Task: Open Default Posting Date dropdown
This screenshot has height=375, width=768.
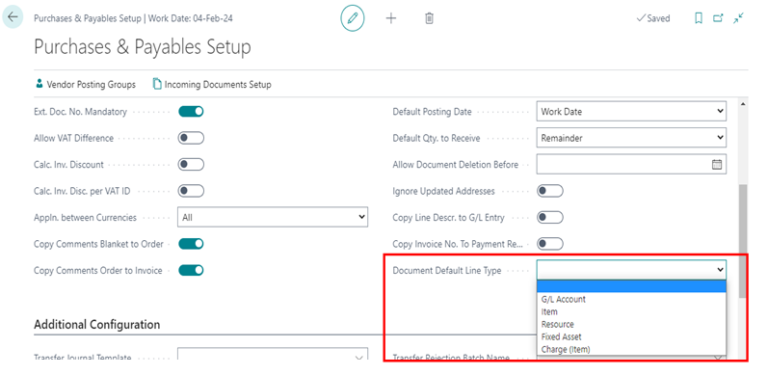Action: click(x=631, y=112)
